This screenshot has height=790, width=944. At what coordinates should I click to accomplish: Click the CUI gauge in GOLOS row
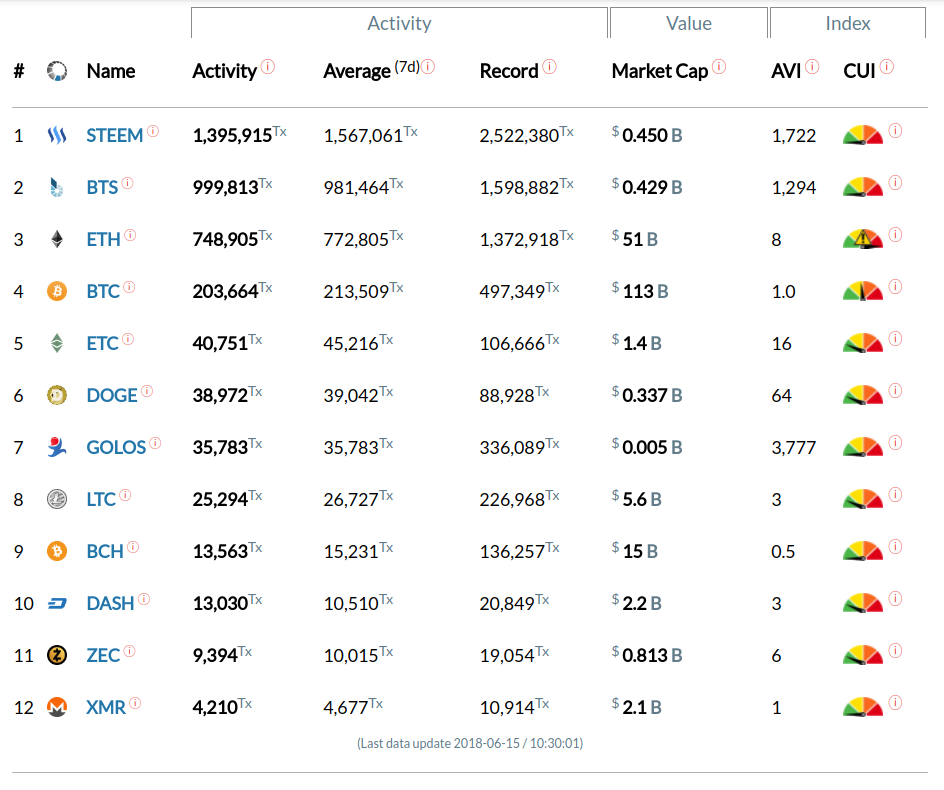tap(863, 447)
